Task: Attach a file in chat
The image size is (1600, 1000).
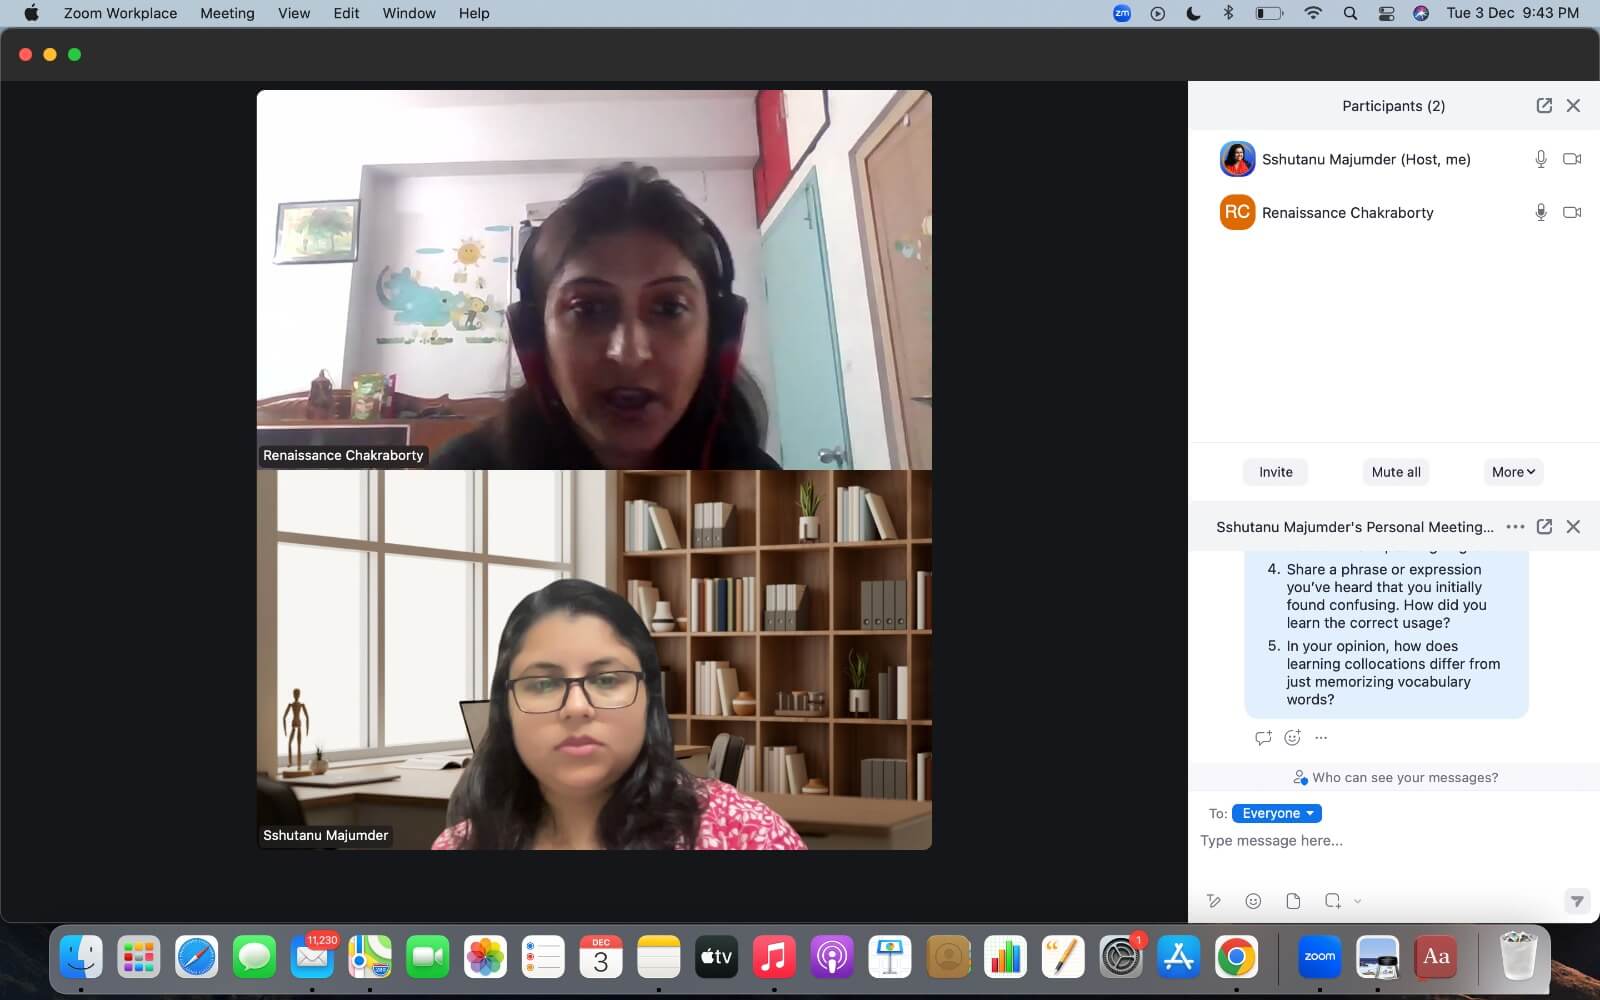Action: coord(1293,901)
